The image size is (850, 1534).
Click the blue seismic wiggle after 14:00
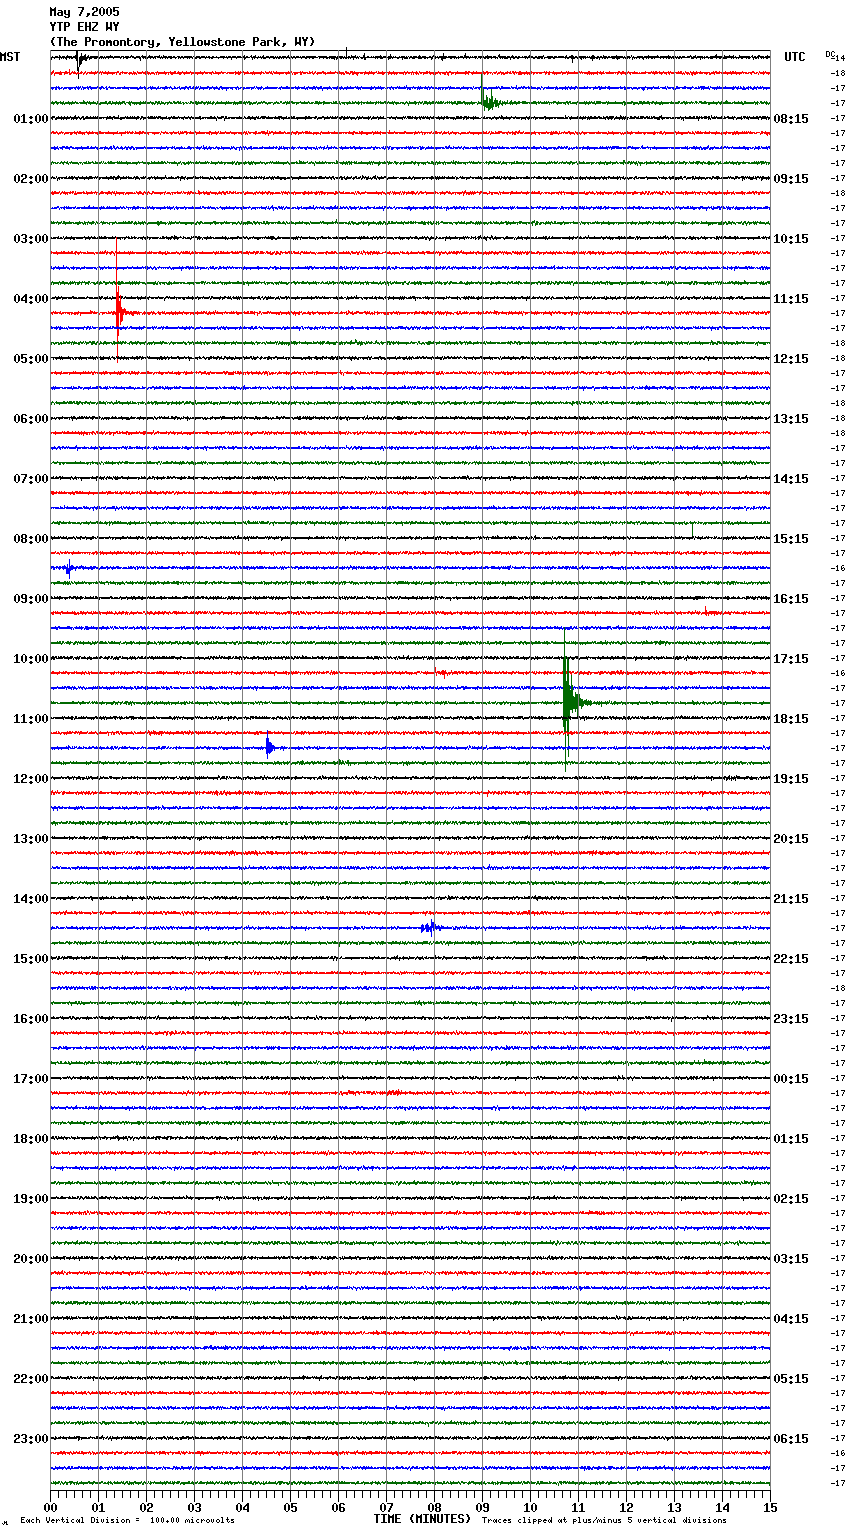(430, 927)
